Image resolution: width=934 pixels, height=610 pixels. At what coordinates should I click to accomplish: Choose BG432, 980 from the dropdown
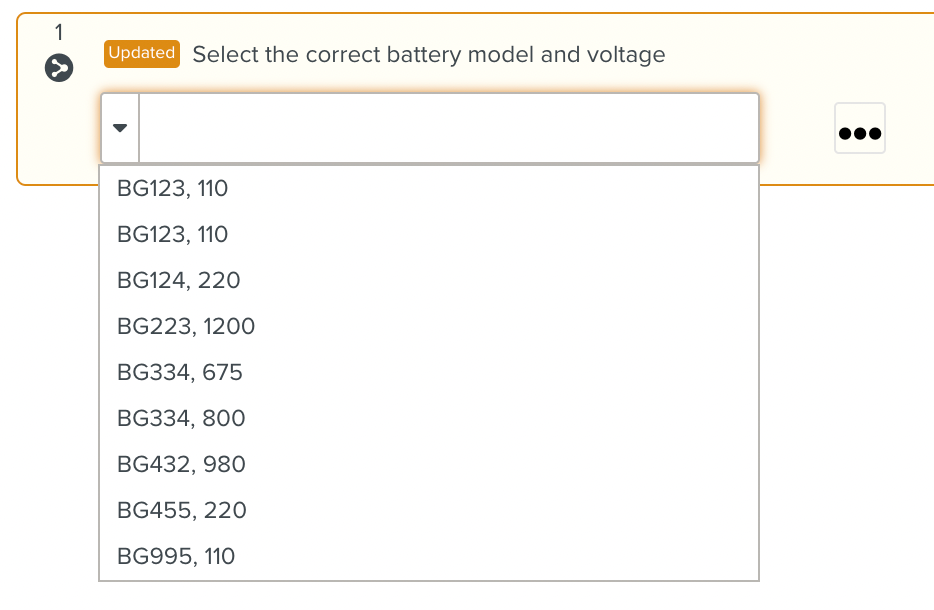click(181, 464)
